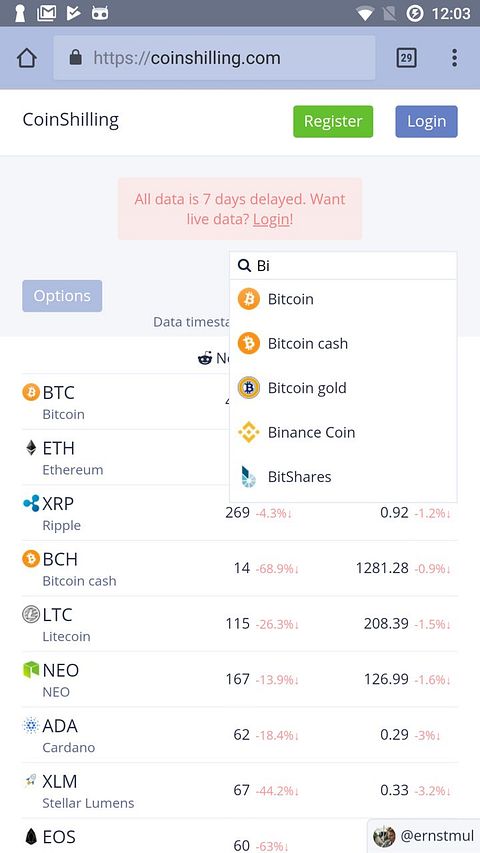Click the Bitcoin icon in the BTC row
480x853 pixels.
31,392
